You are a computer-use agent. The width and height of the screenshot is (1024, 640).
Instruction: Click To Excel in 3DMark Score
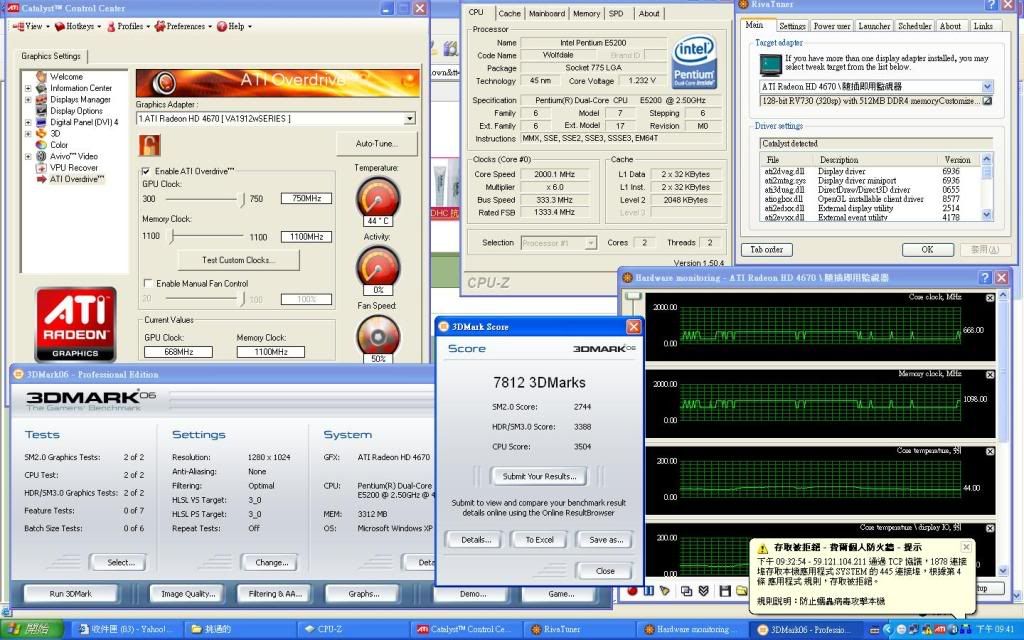[x=539, y=540]
